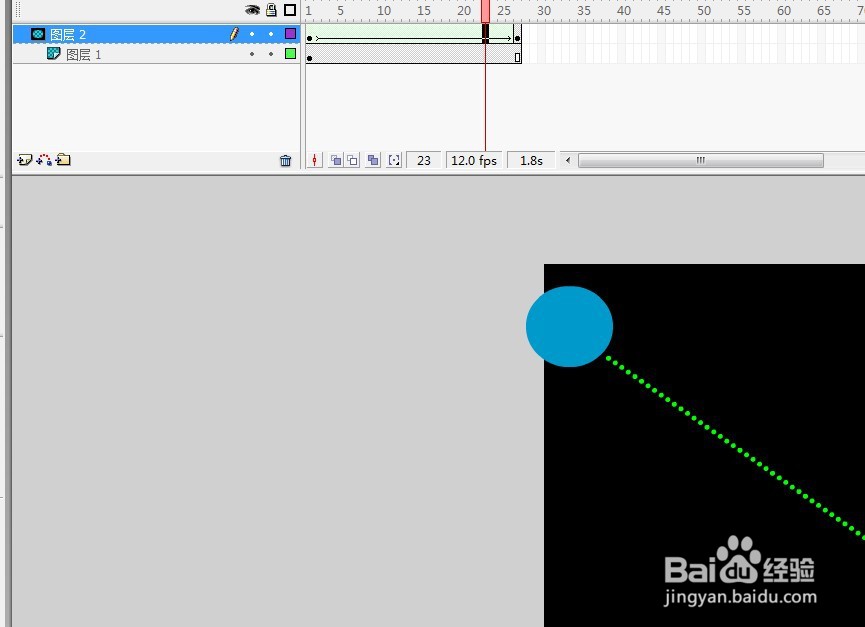Select the blue circle on the stage

569,326
